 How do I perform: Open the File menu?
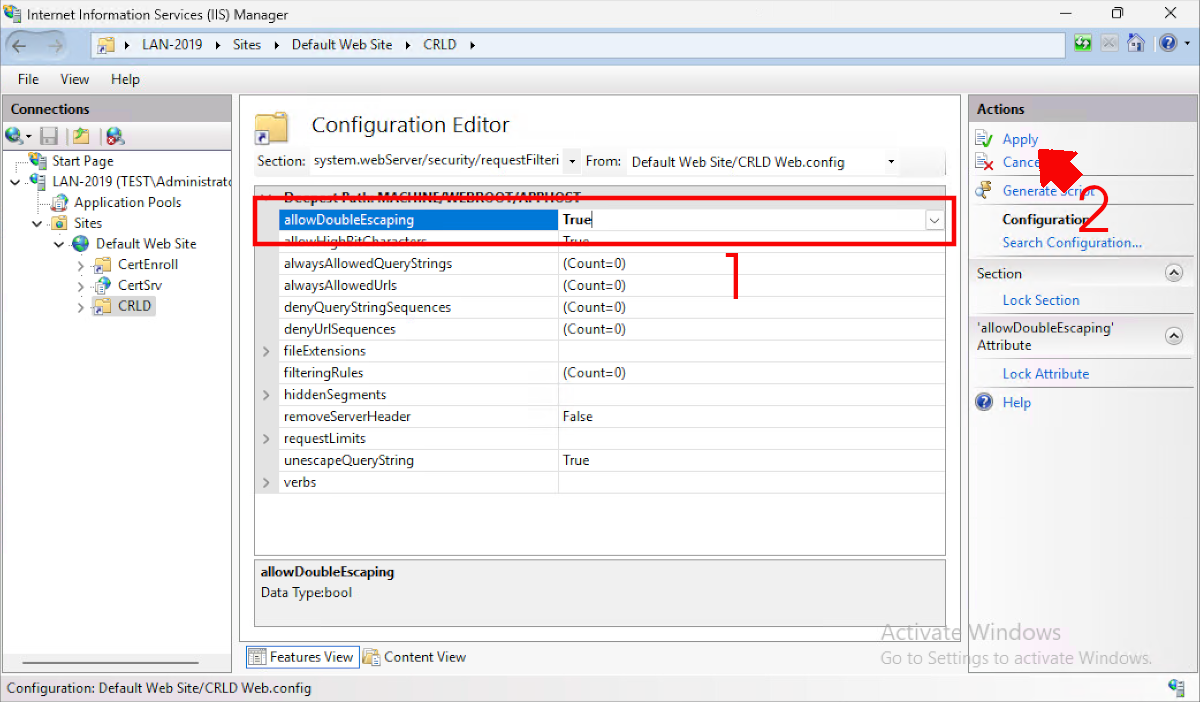[28, 79]
